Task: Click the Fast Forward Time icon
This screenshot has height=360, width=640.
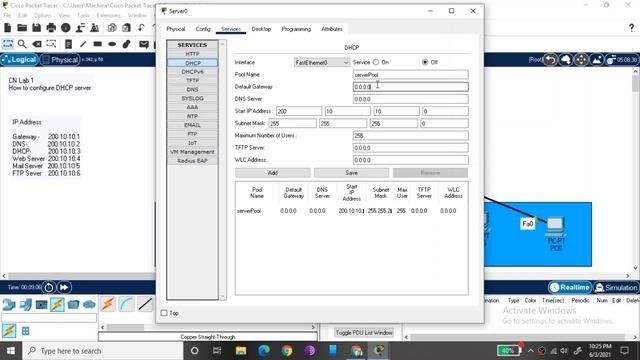Action: [x=64, y=287]
